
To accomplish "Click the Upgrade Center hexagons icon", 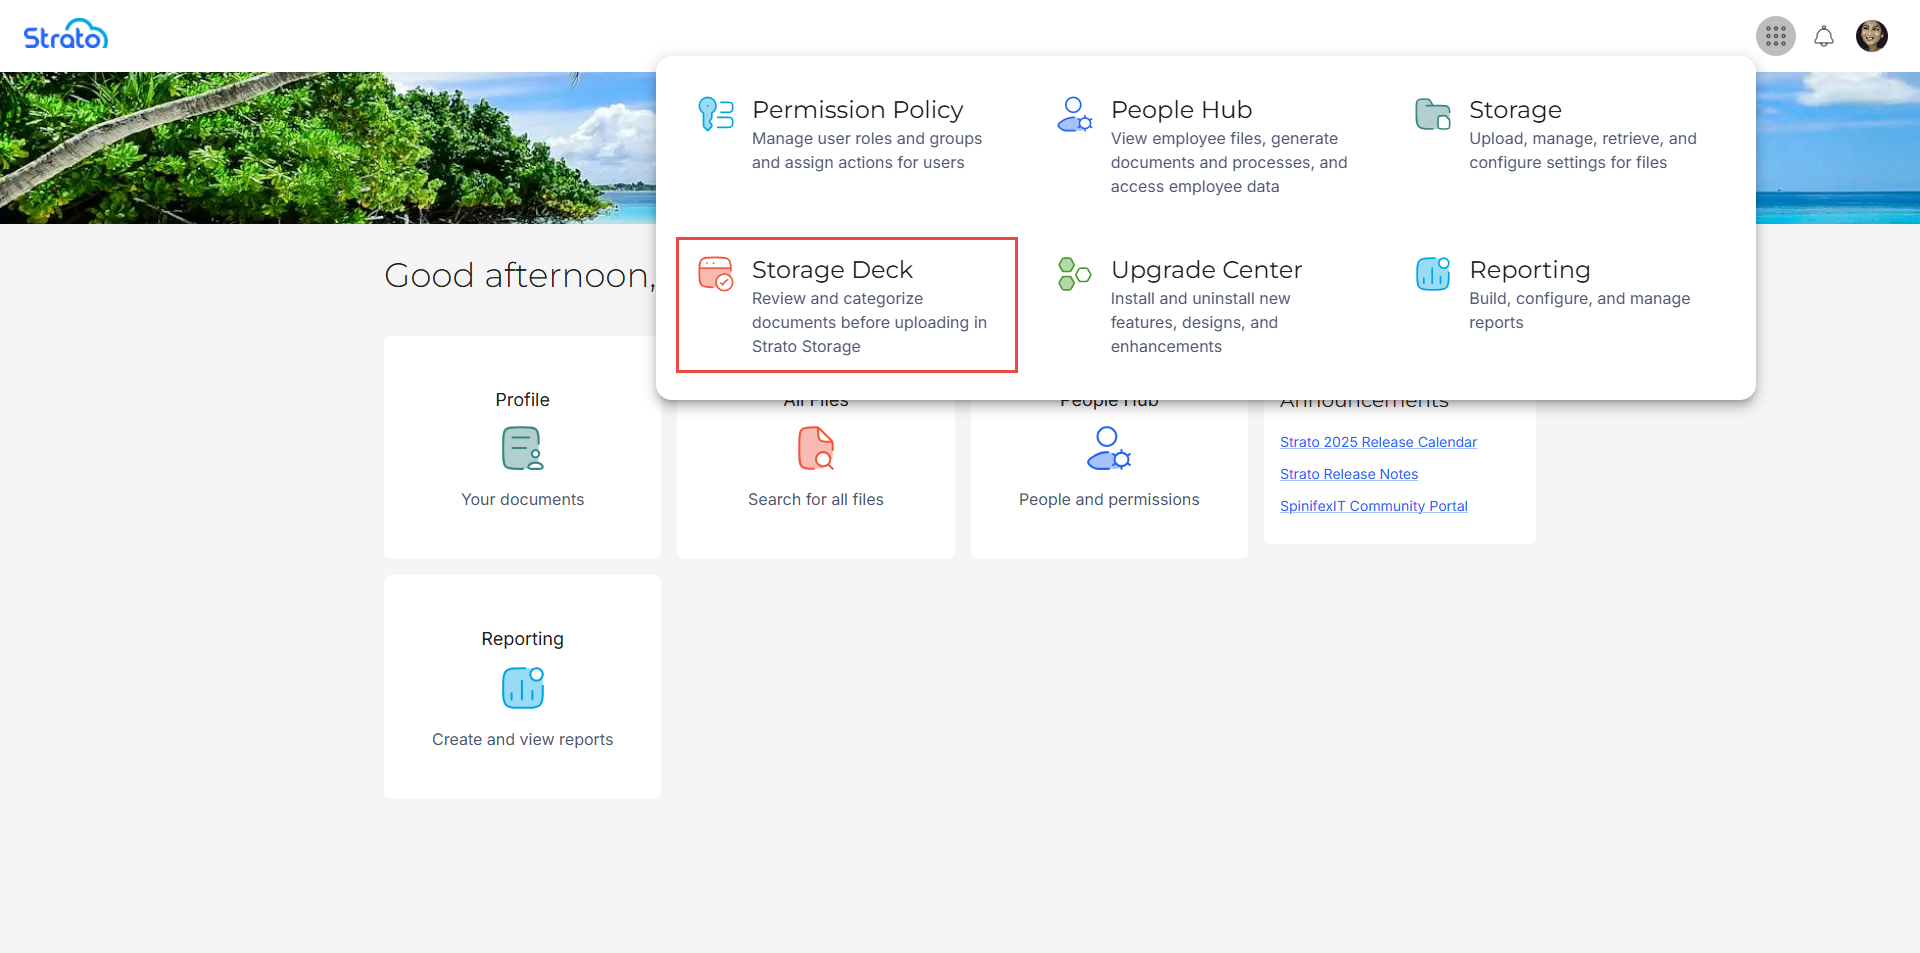I will 1074,274.
